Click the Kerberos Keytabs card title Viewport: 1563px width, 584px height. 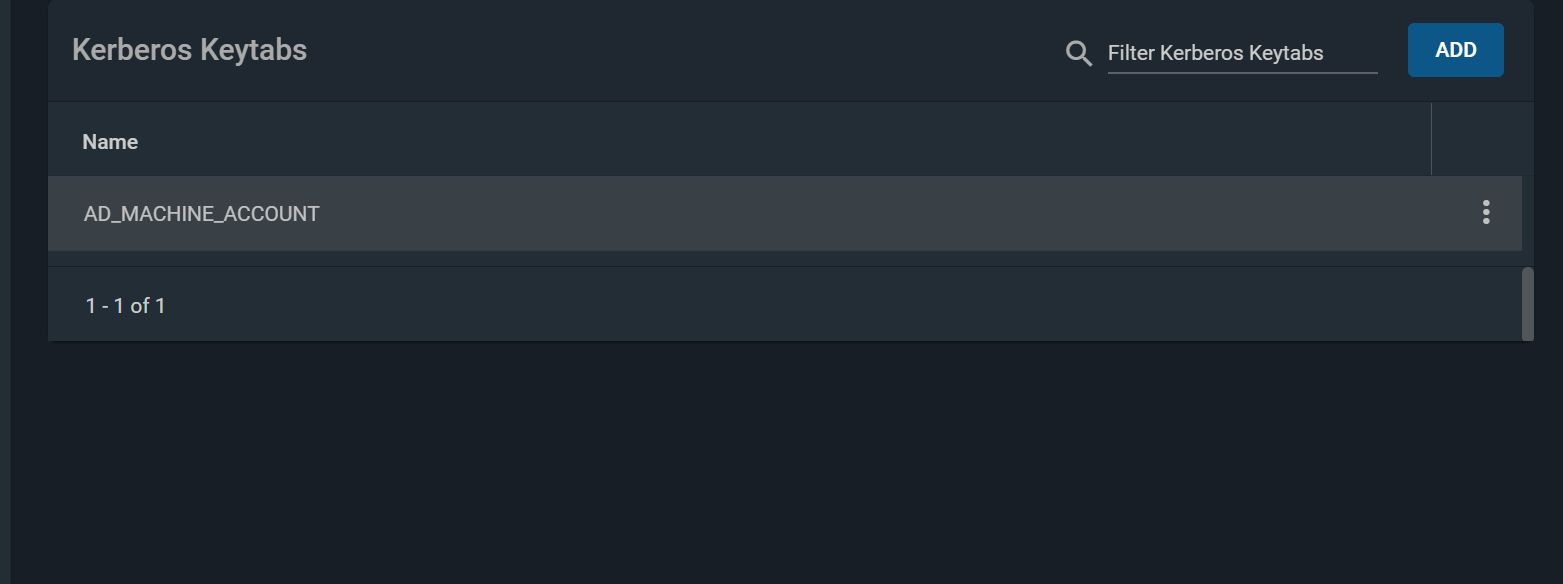[x=190, y=50]
